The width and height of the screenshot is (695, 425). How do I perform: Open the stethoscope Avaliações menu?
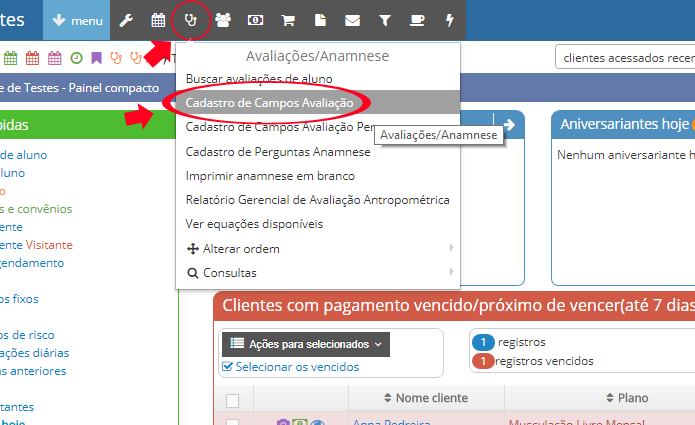pos(191,20)
